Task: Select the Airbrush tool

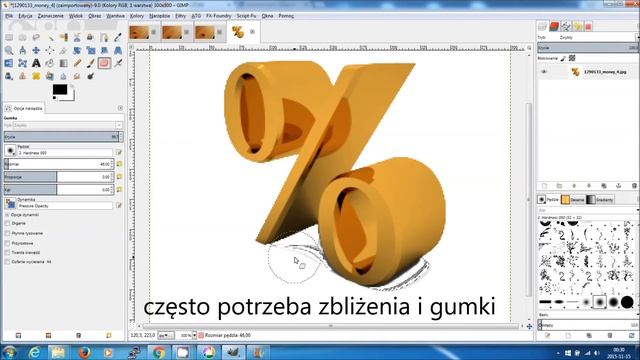Action: point(118,63)
